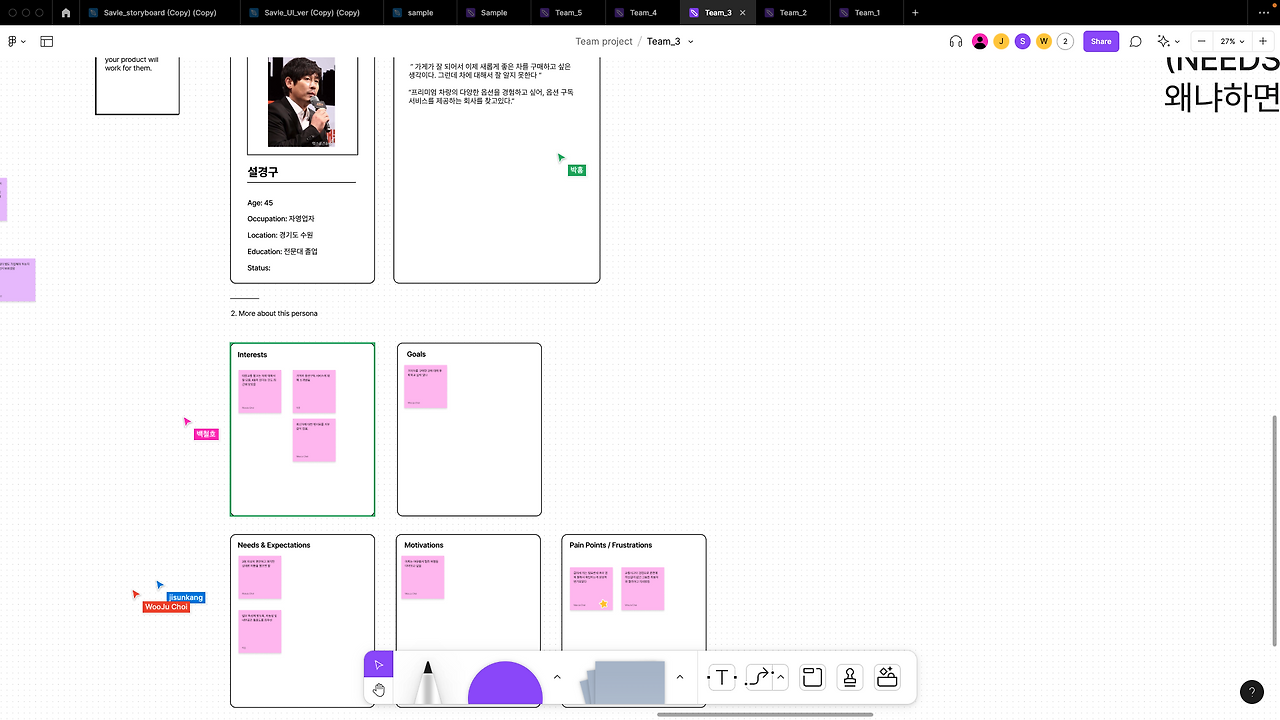
Task: Toggle the sidebar layout panel
Action: [46, 41]
